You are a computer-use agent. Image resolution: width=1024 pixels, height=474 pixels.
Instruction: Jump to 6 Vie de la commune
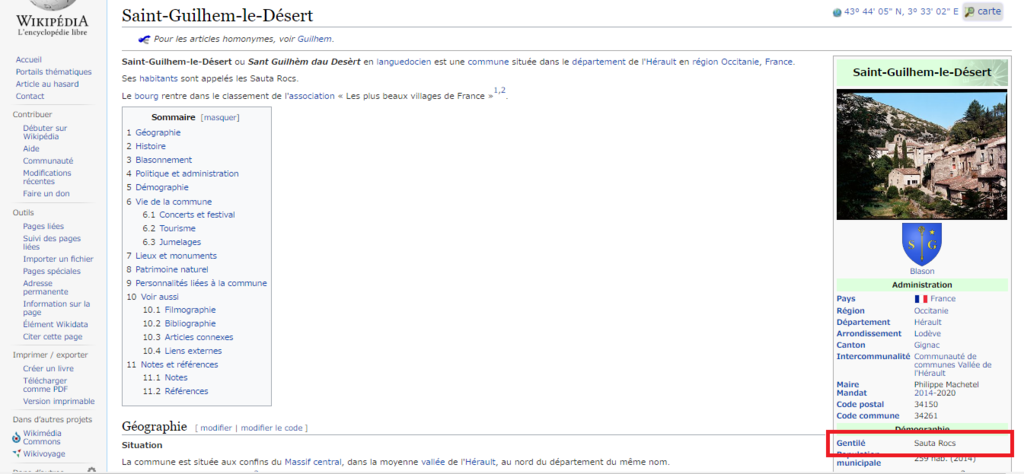pos(169,202)
